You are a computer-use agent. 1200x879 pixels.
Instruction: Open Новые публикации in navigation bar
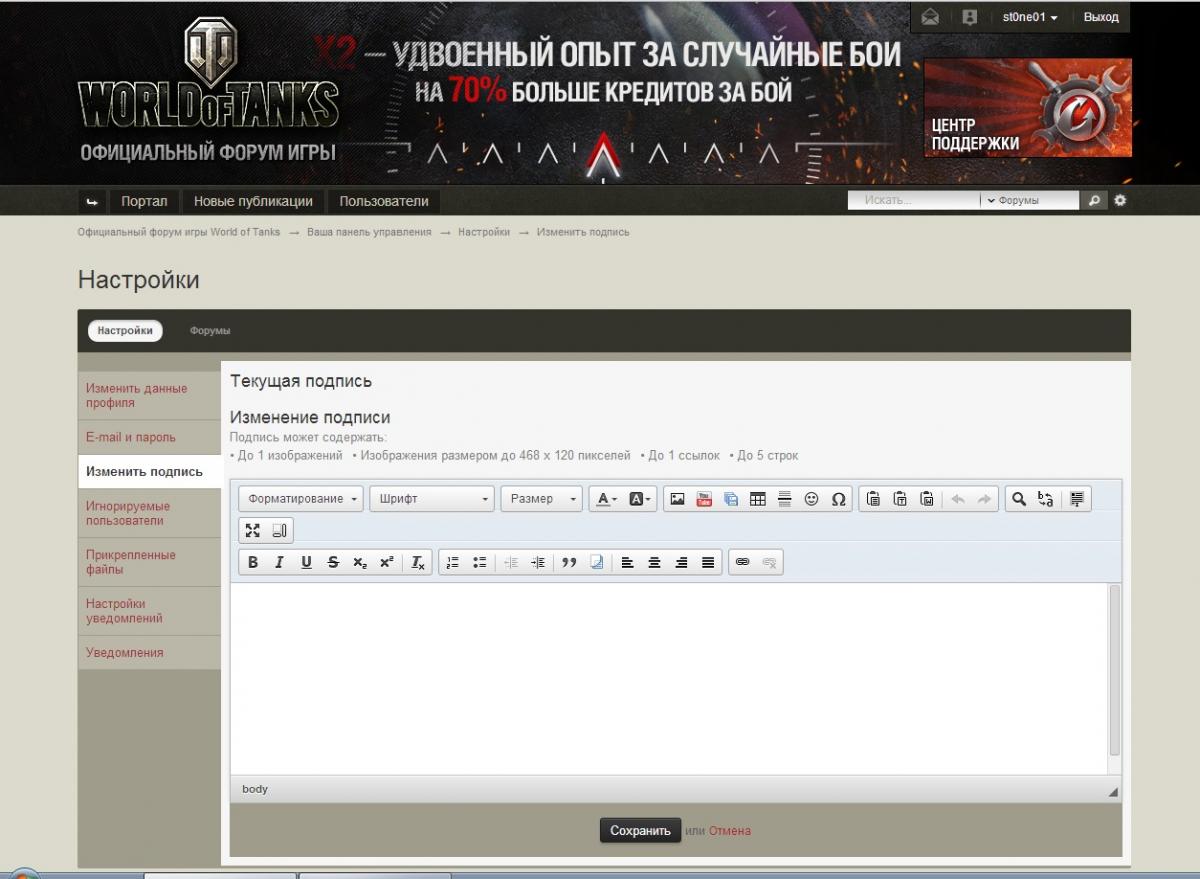[x=253, y=201]
